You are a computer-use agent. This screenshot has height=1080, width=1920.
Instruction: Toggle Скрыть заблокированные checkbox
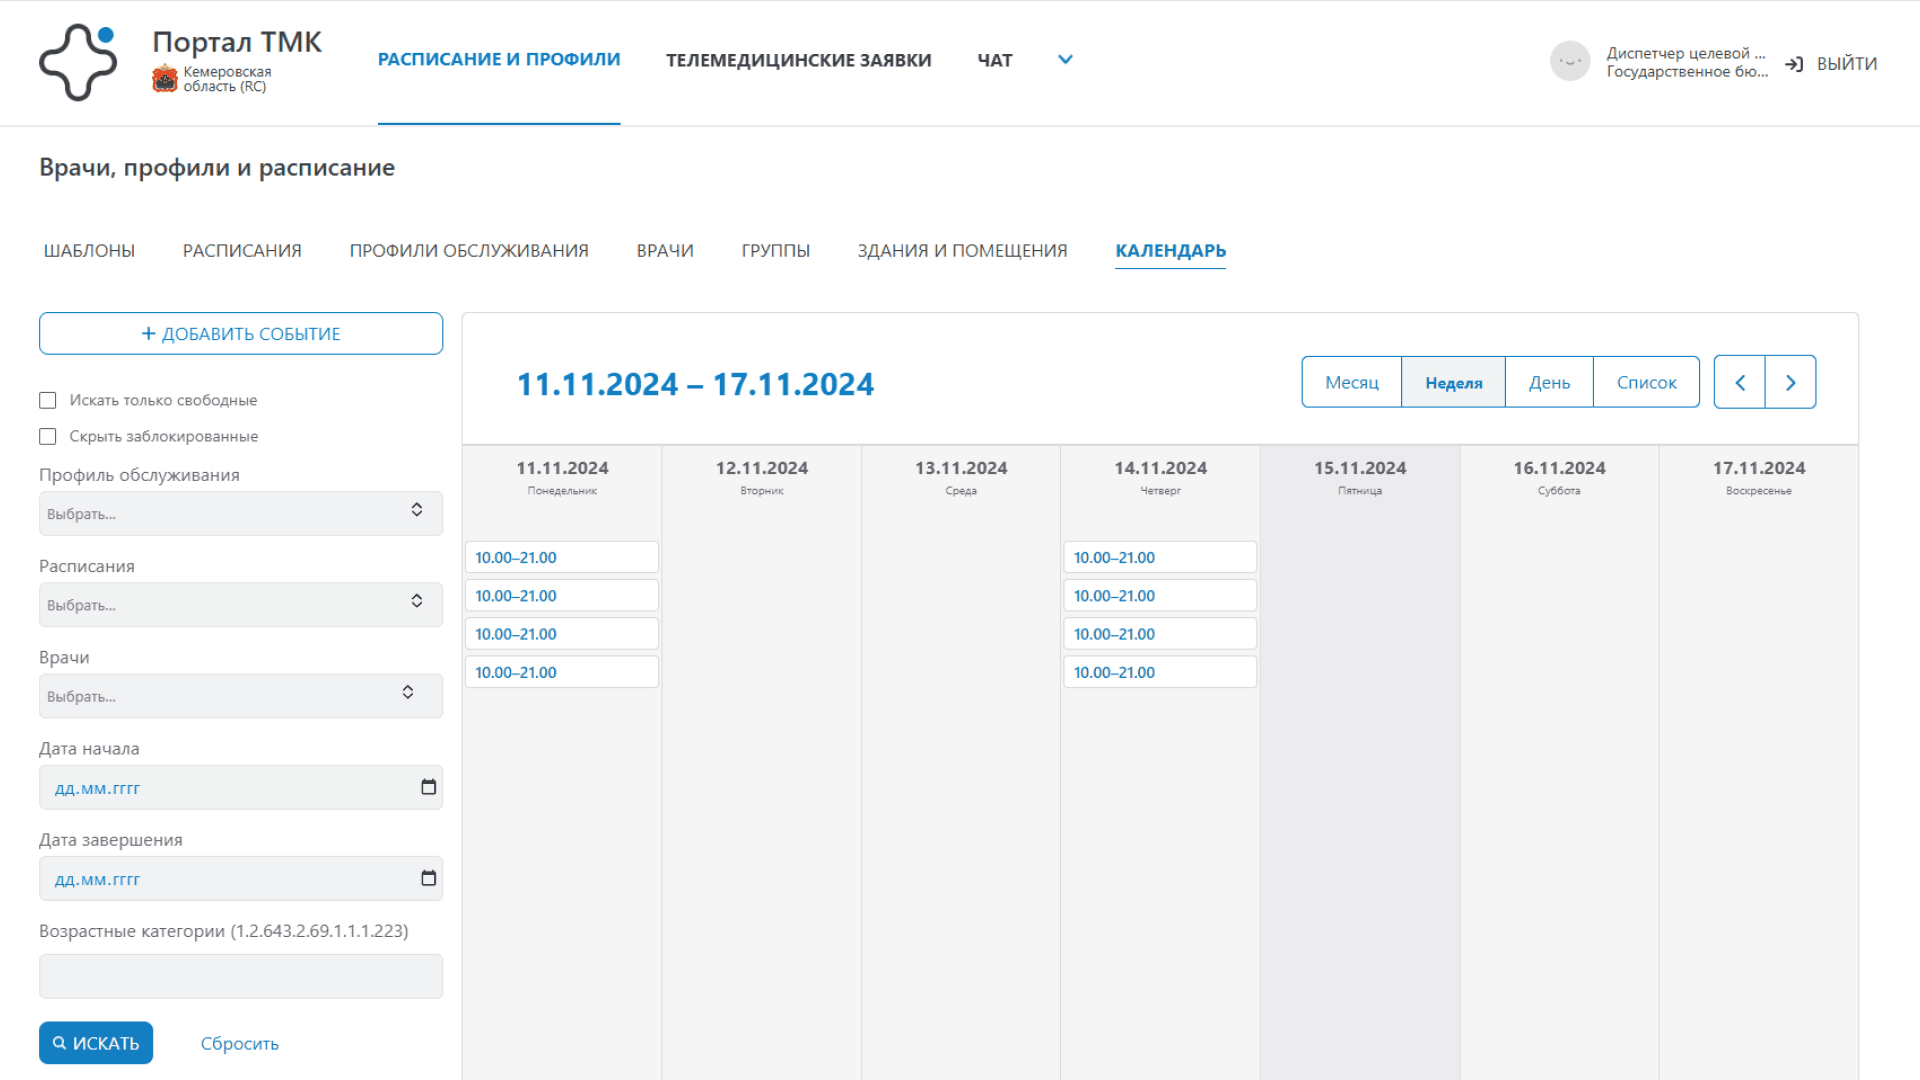tap(48, 436)
